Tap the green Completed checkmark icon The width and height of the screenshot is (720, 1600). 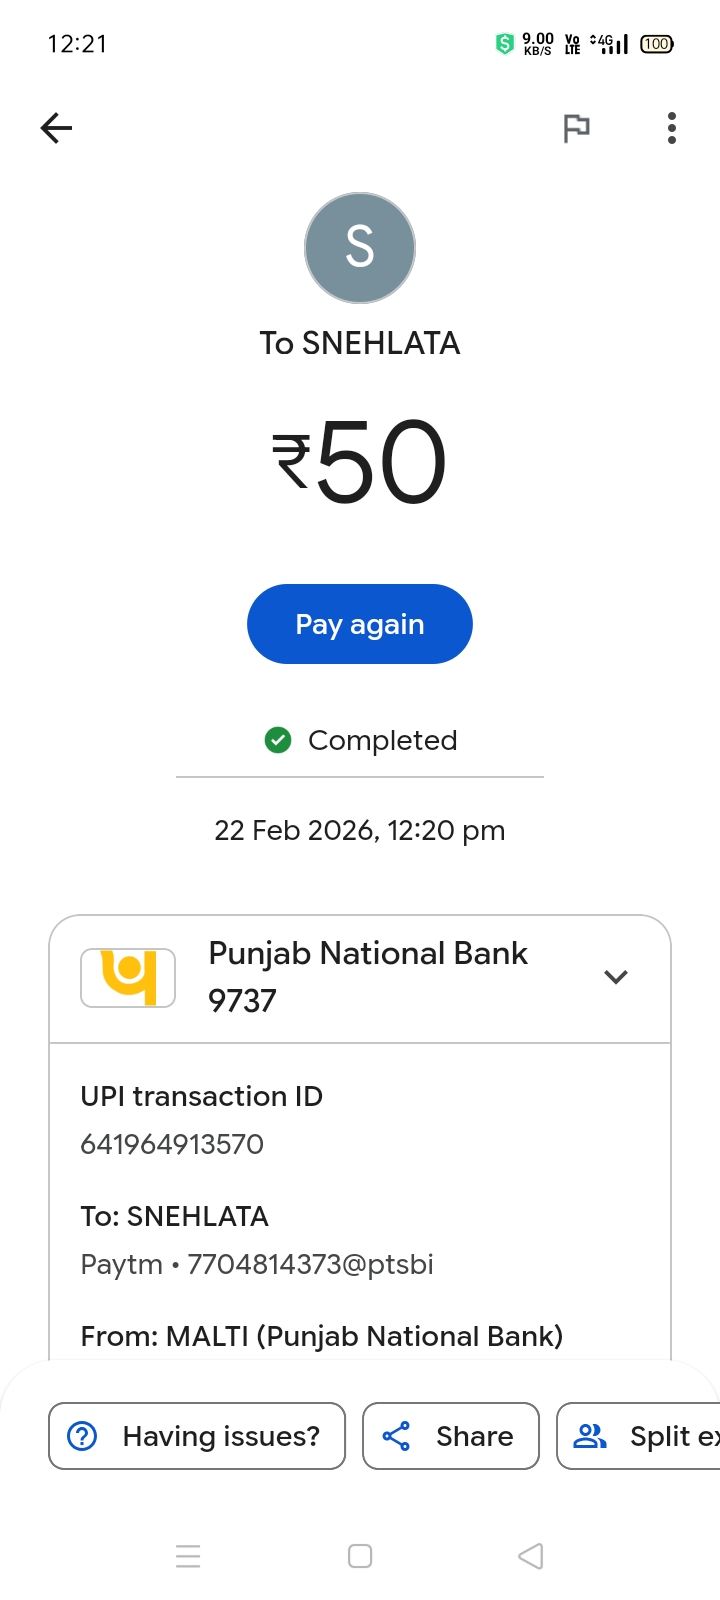point(278,740)
